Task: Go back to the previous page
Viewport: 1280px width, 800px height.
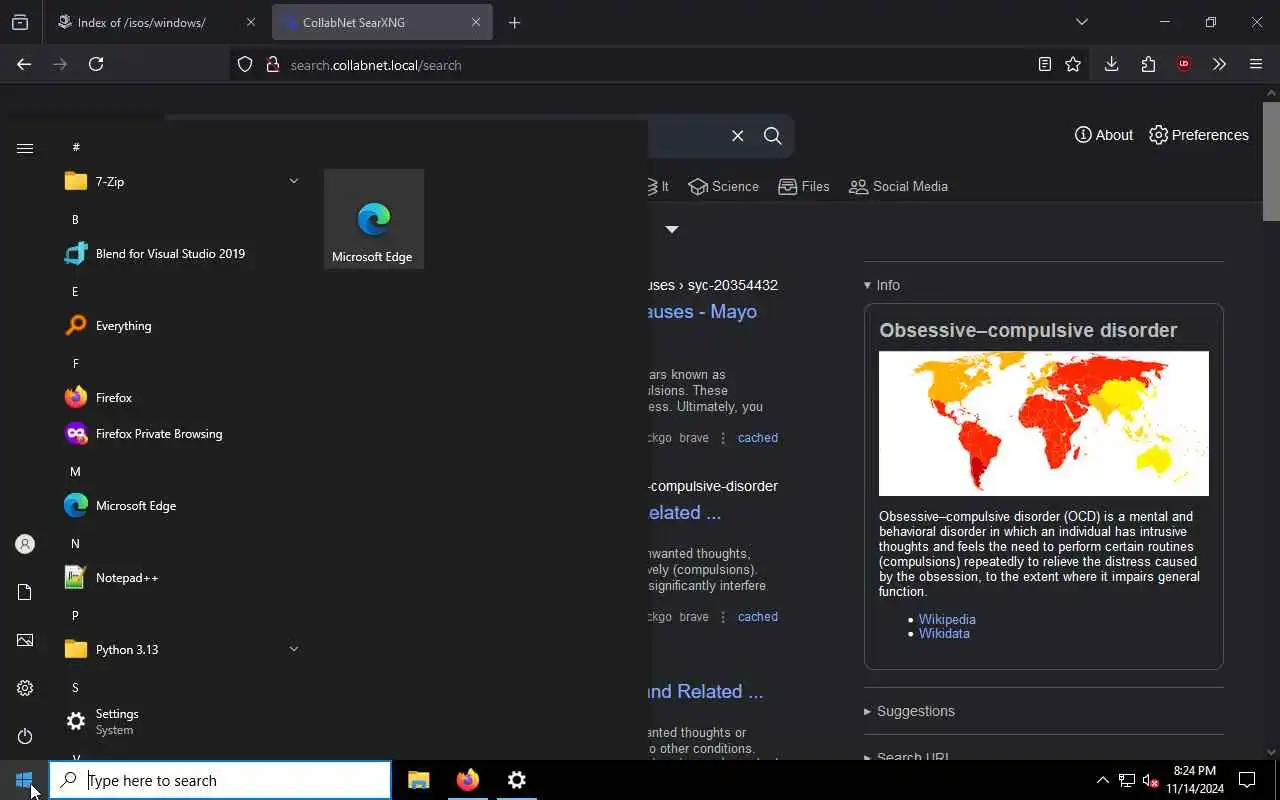Action: point(24,64)
